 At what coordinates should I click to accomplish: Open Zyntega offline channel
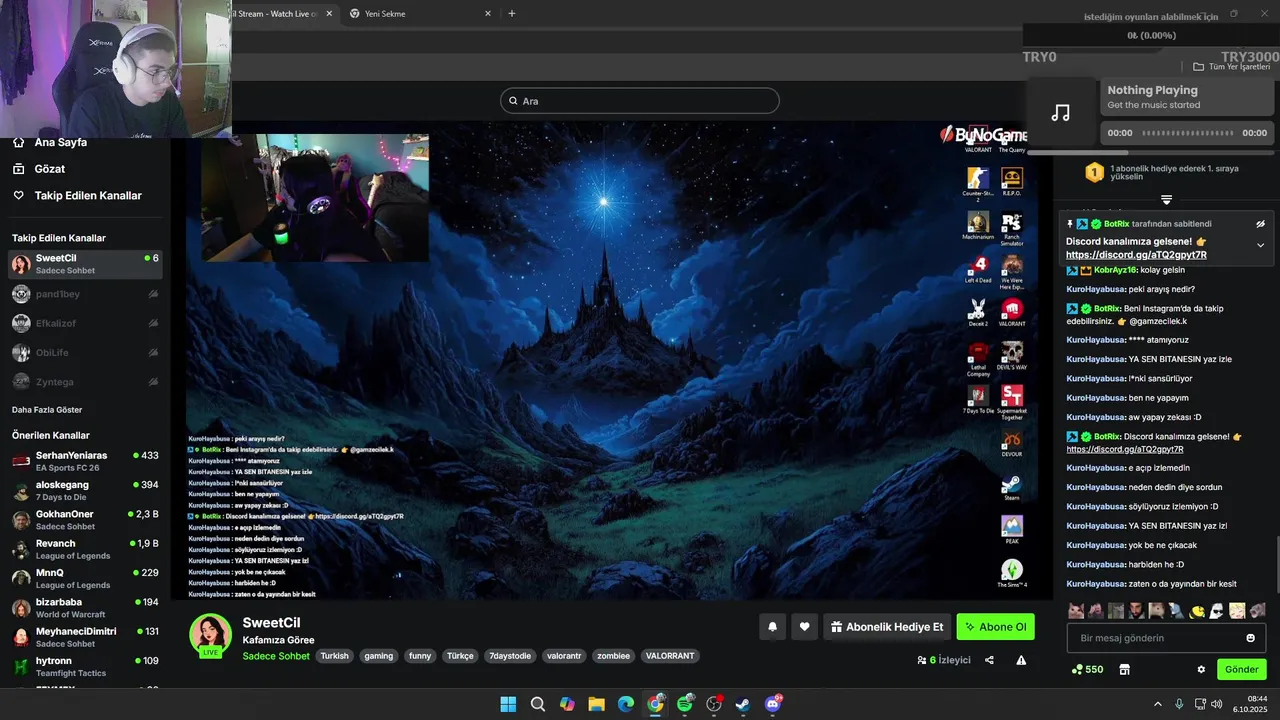pos(85,381)
